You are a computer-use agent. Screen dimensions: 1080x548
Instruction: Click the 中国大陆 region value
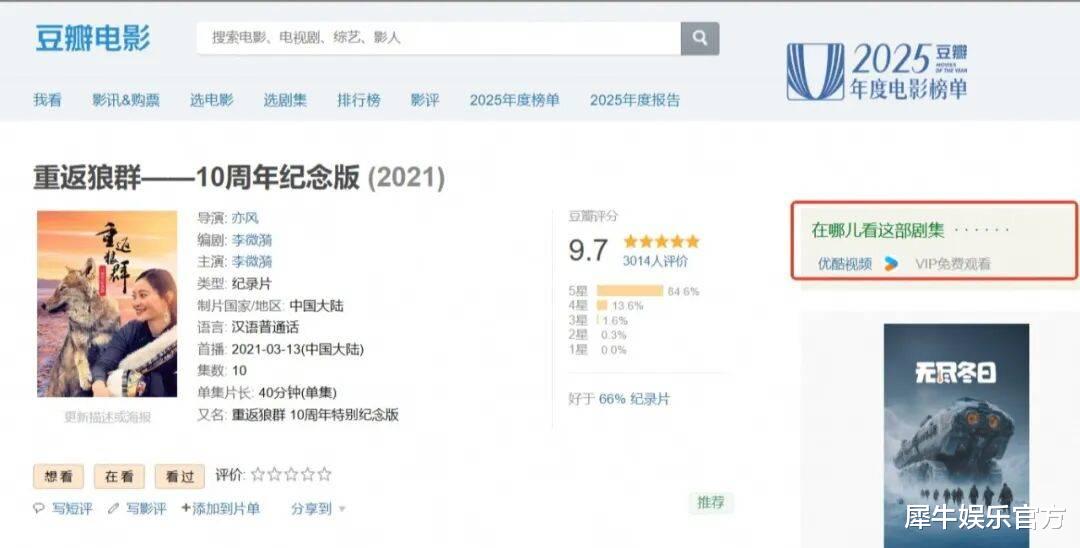316,306
